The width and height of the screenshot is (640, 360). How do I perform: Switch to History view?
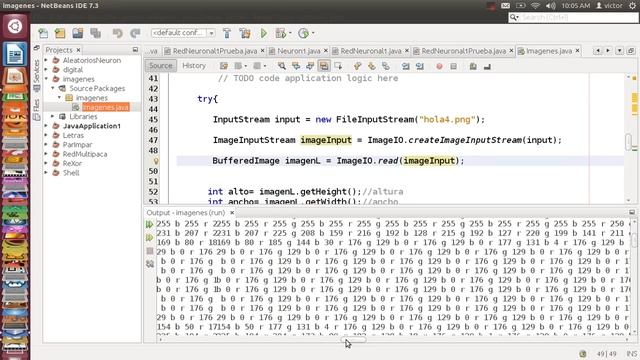194,66
